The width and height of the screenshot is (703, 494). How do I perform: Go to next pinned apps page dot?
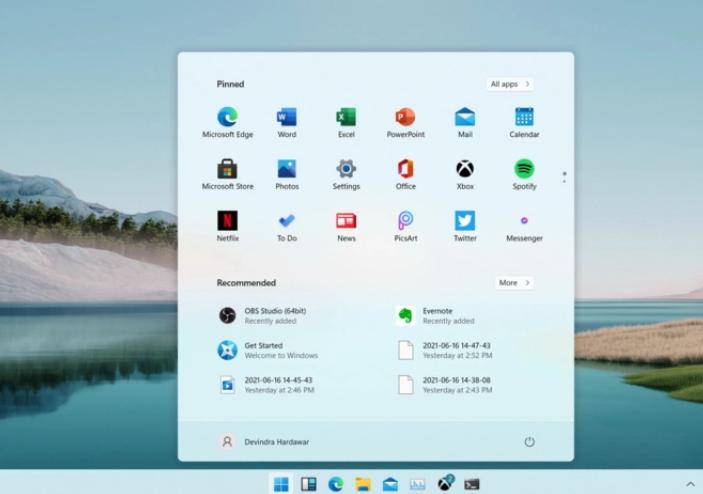(564, 182)
